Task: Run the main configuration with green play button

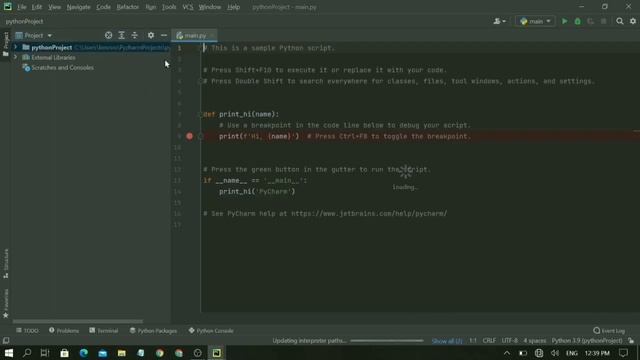Action: click(564, 21)
